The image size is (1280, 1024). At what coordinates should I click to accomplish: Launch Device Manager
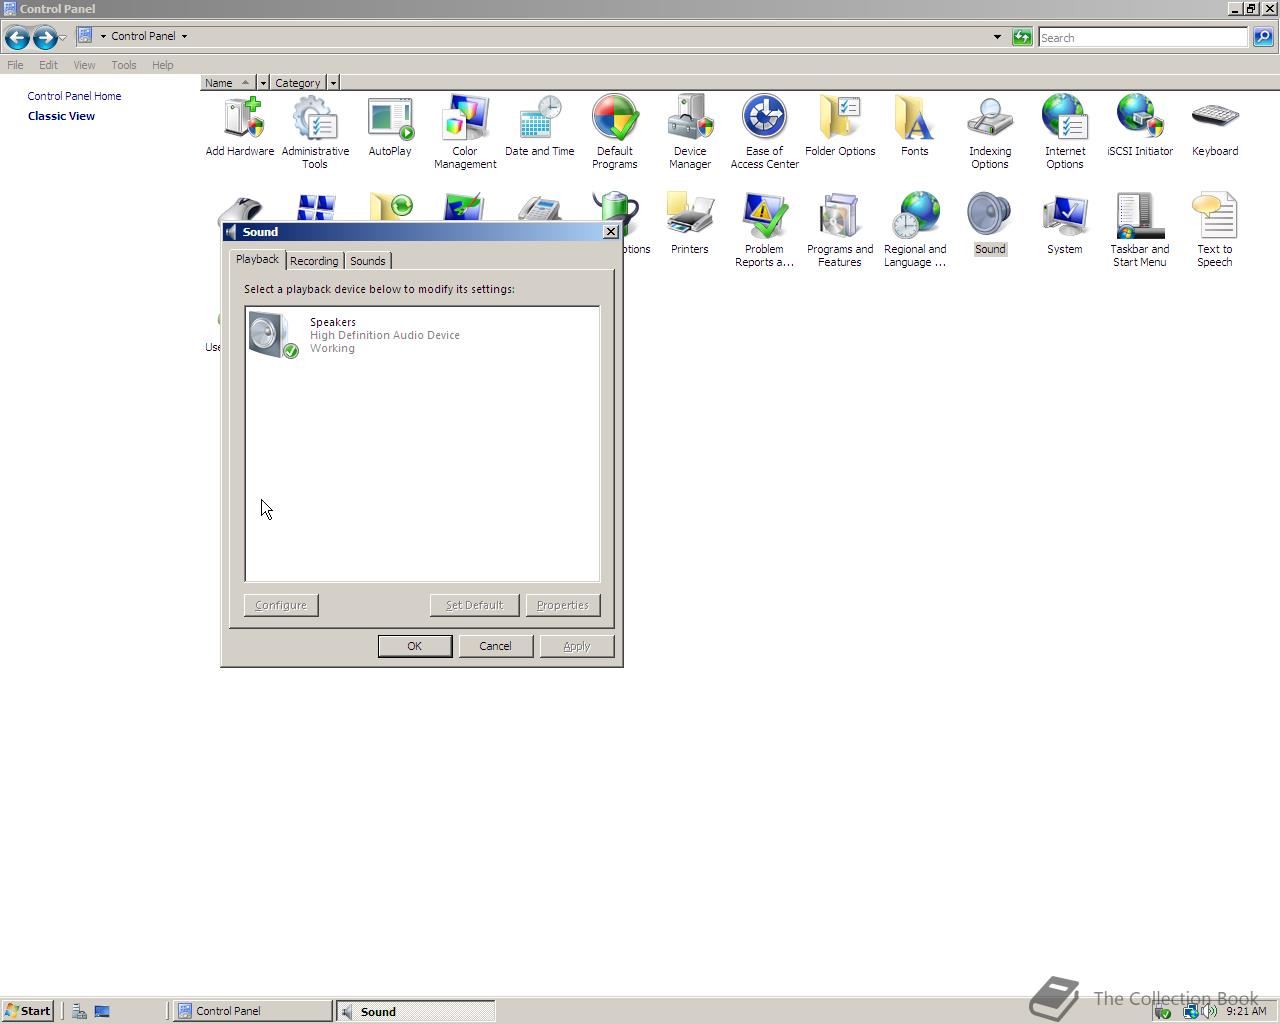coord(690,132)
